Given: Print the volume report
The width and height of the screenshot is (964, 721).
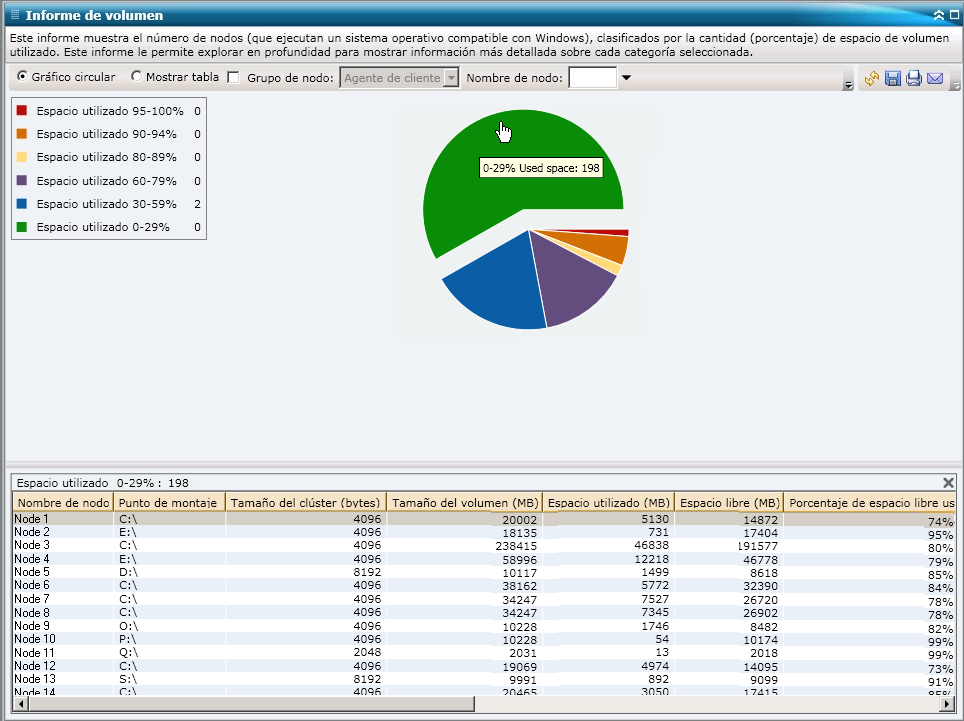Looking at the screenshot, I should tap(914, 78).
